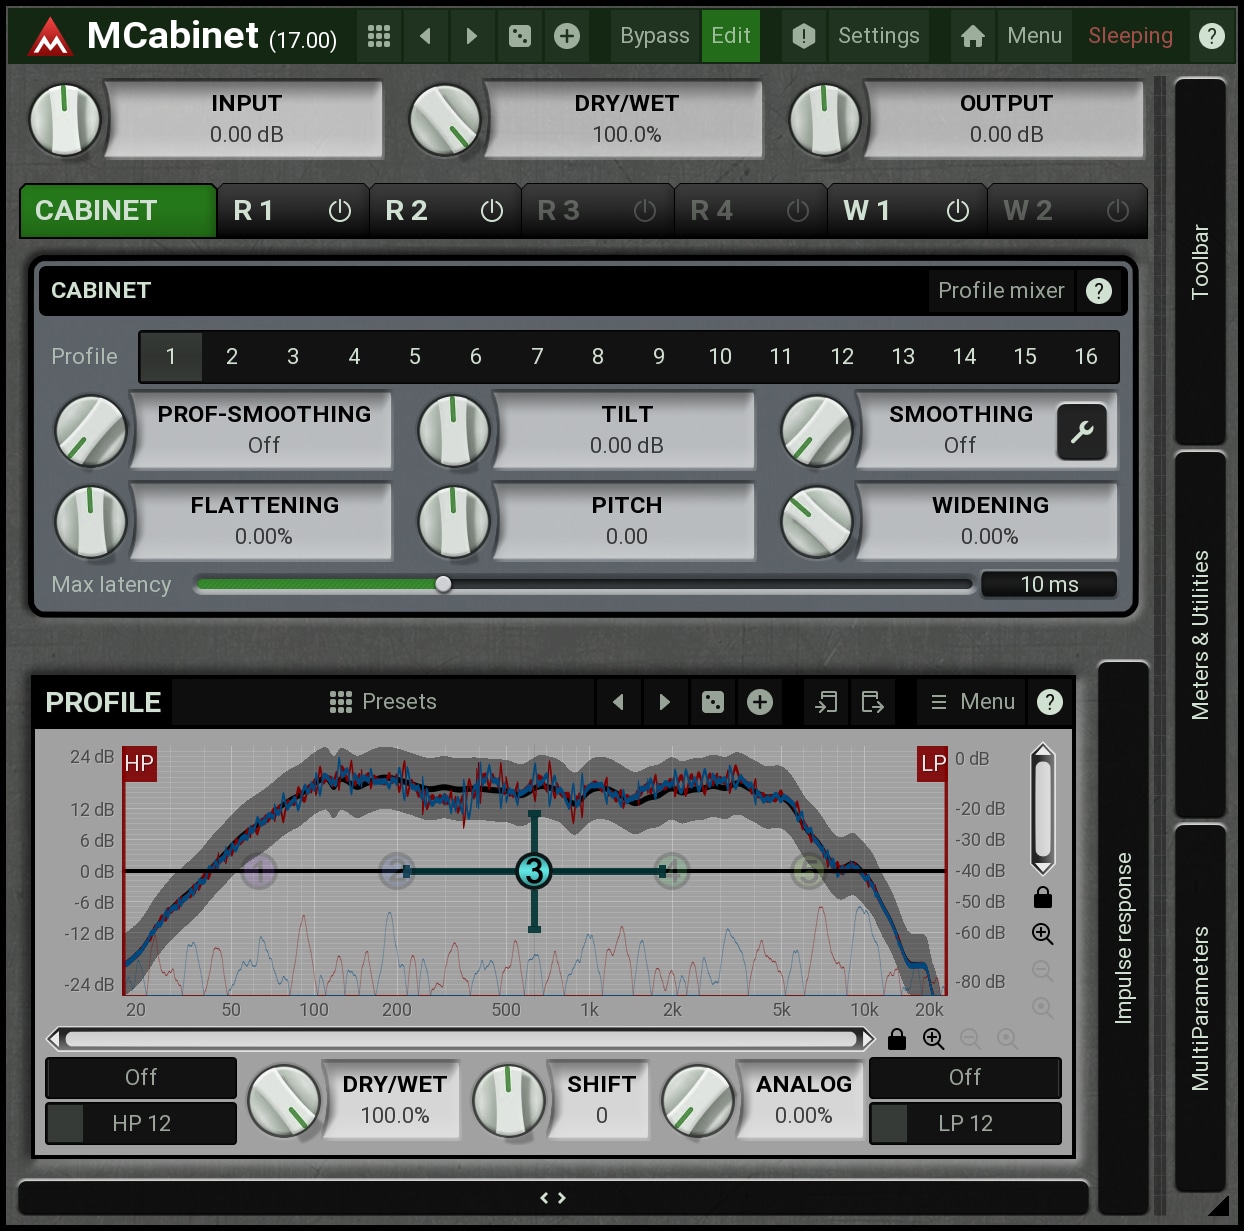
Task: Click the profile paste/import icon
Action: 826,702
